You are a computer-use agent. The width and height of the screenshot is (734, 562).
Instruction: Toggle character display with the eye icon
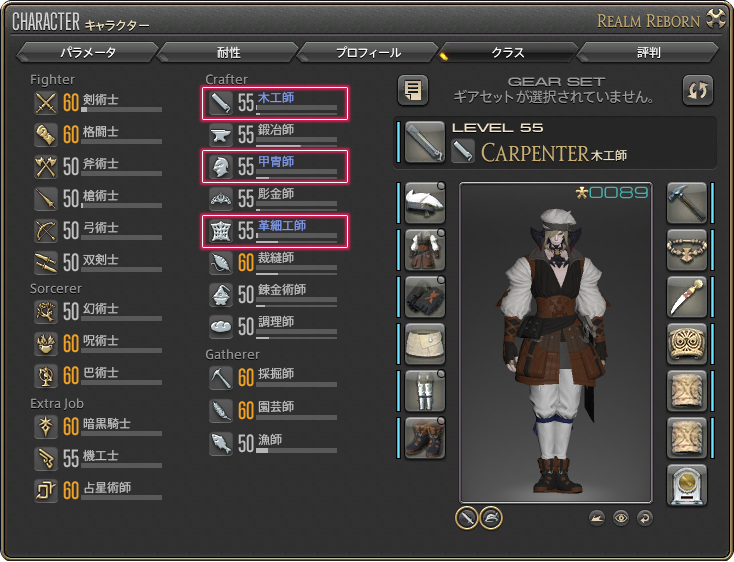(621, 518)
